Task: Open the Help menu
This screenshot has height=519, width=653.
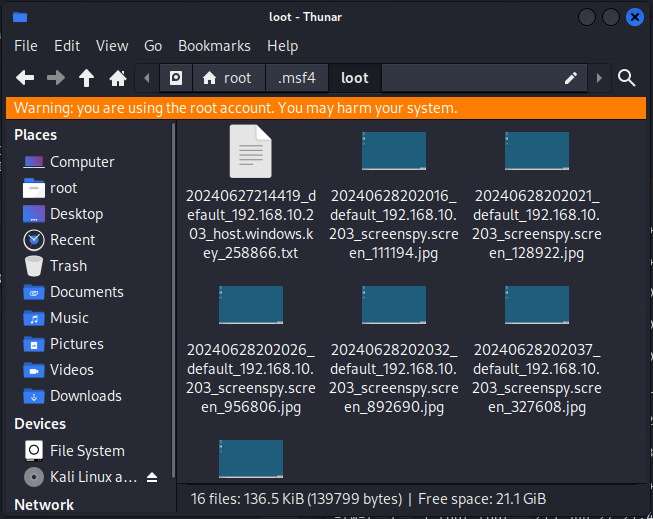Action: (x=282, y=46)
